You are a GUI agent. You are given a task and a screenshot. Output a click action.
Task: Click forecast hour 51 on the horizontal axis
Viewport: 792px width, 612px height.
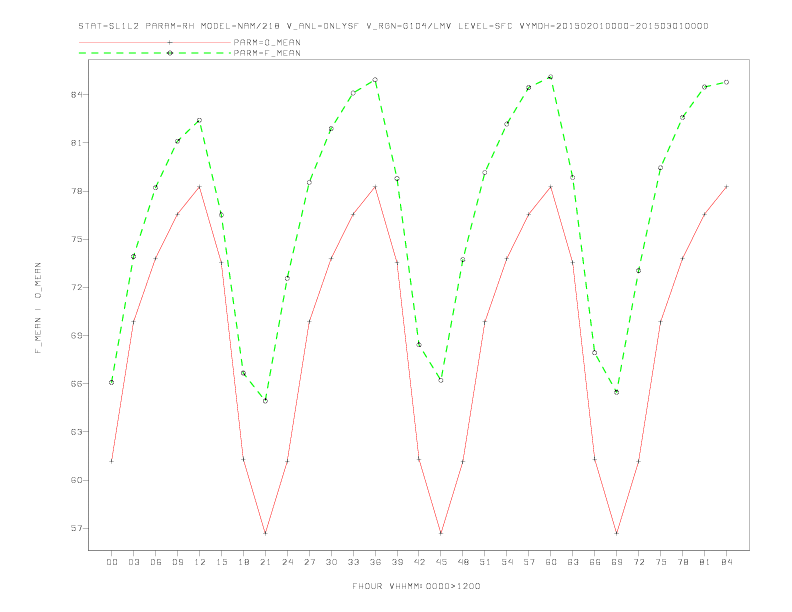tap(485, 562)
